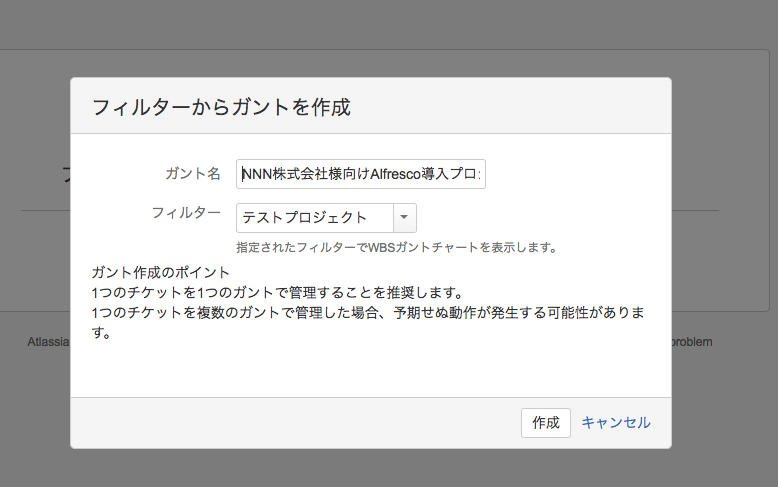Click the ガント作成のポイント heading text
Image resolution: width=778 pixels, height=487 pixels.
[160, 272]
